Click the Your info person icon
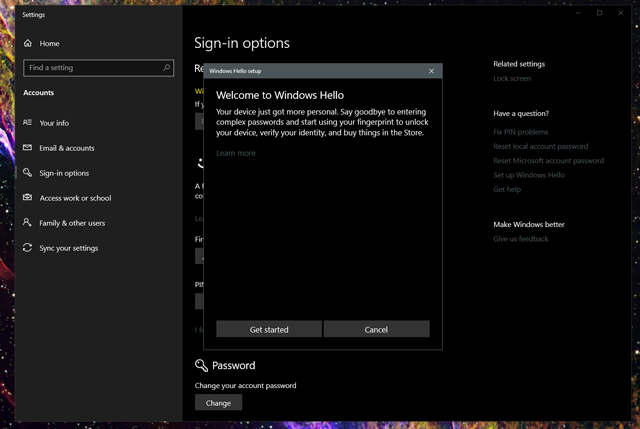 [x=28, y=123]
